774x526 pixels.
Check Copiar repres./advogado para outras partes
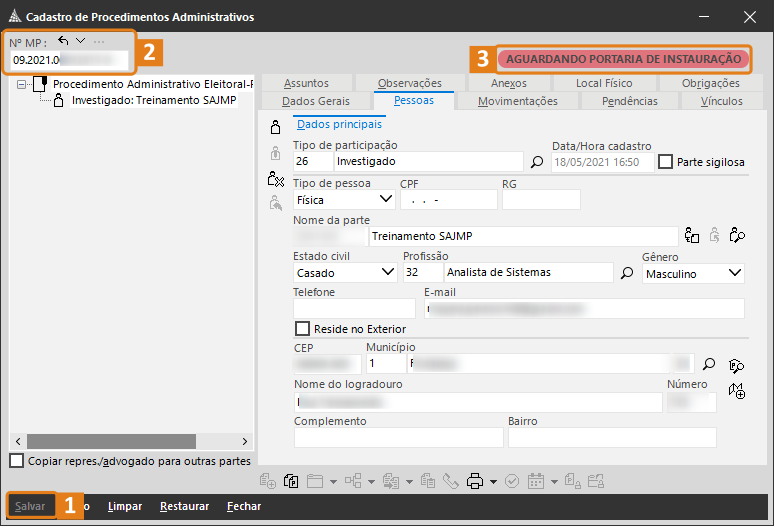(17, 461)
